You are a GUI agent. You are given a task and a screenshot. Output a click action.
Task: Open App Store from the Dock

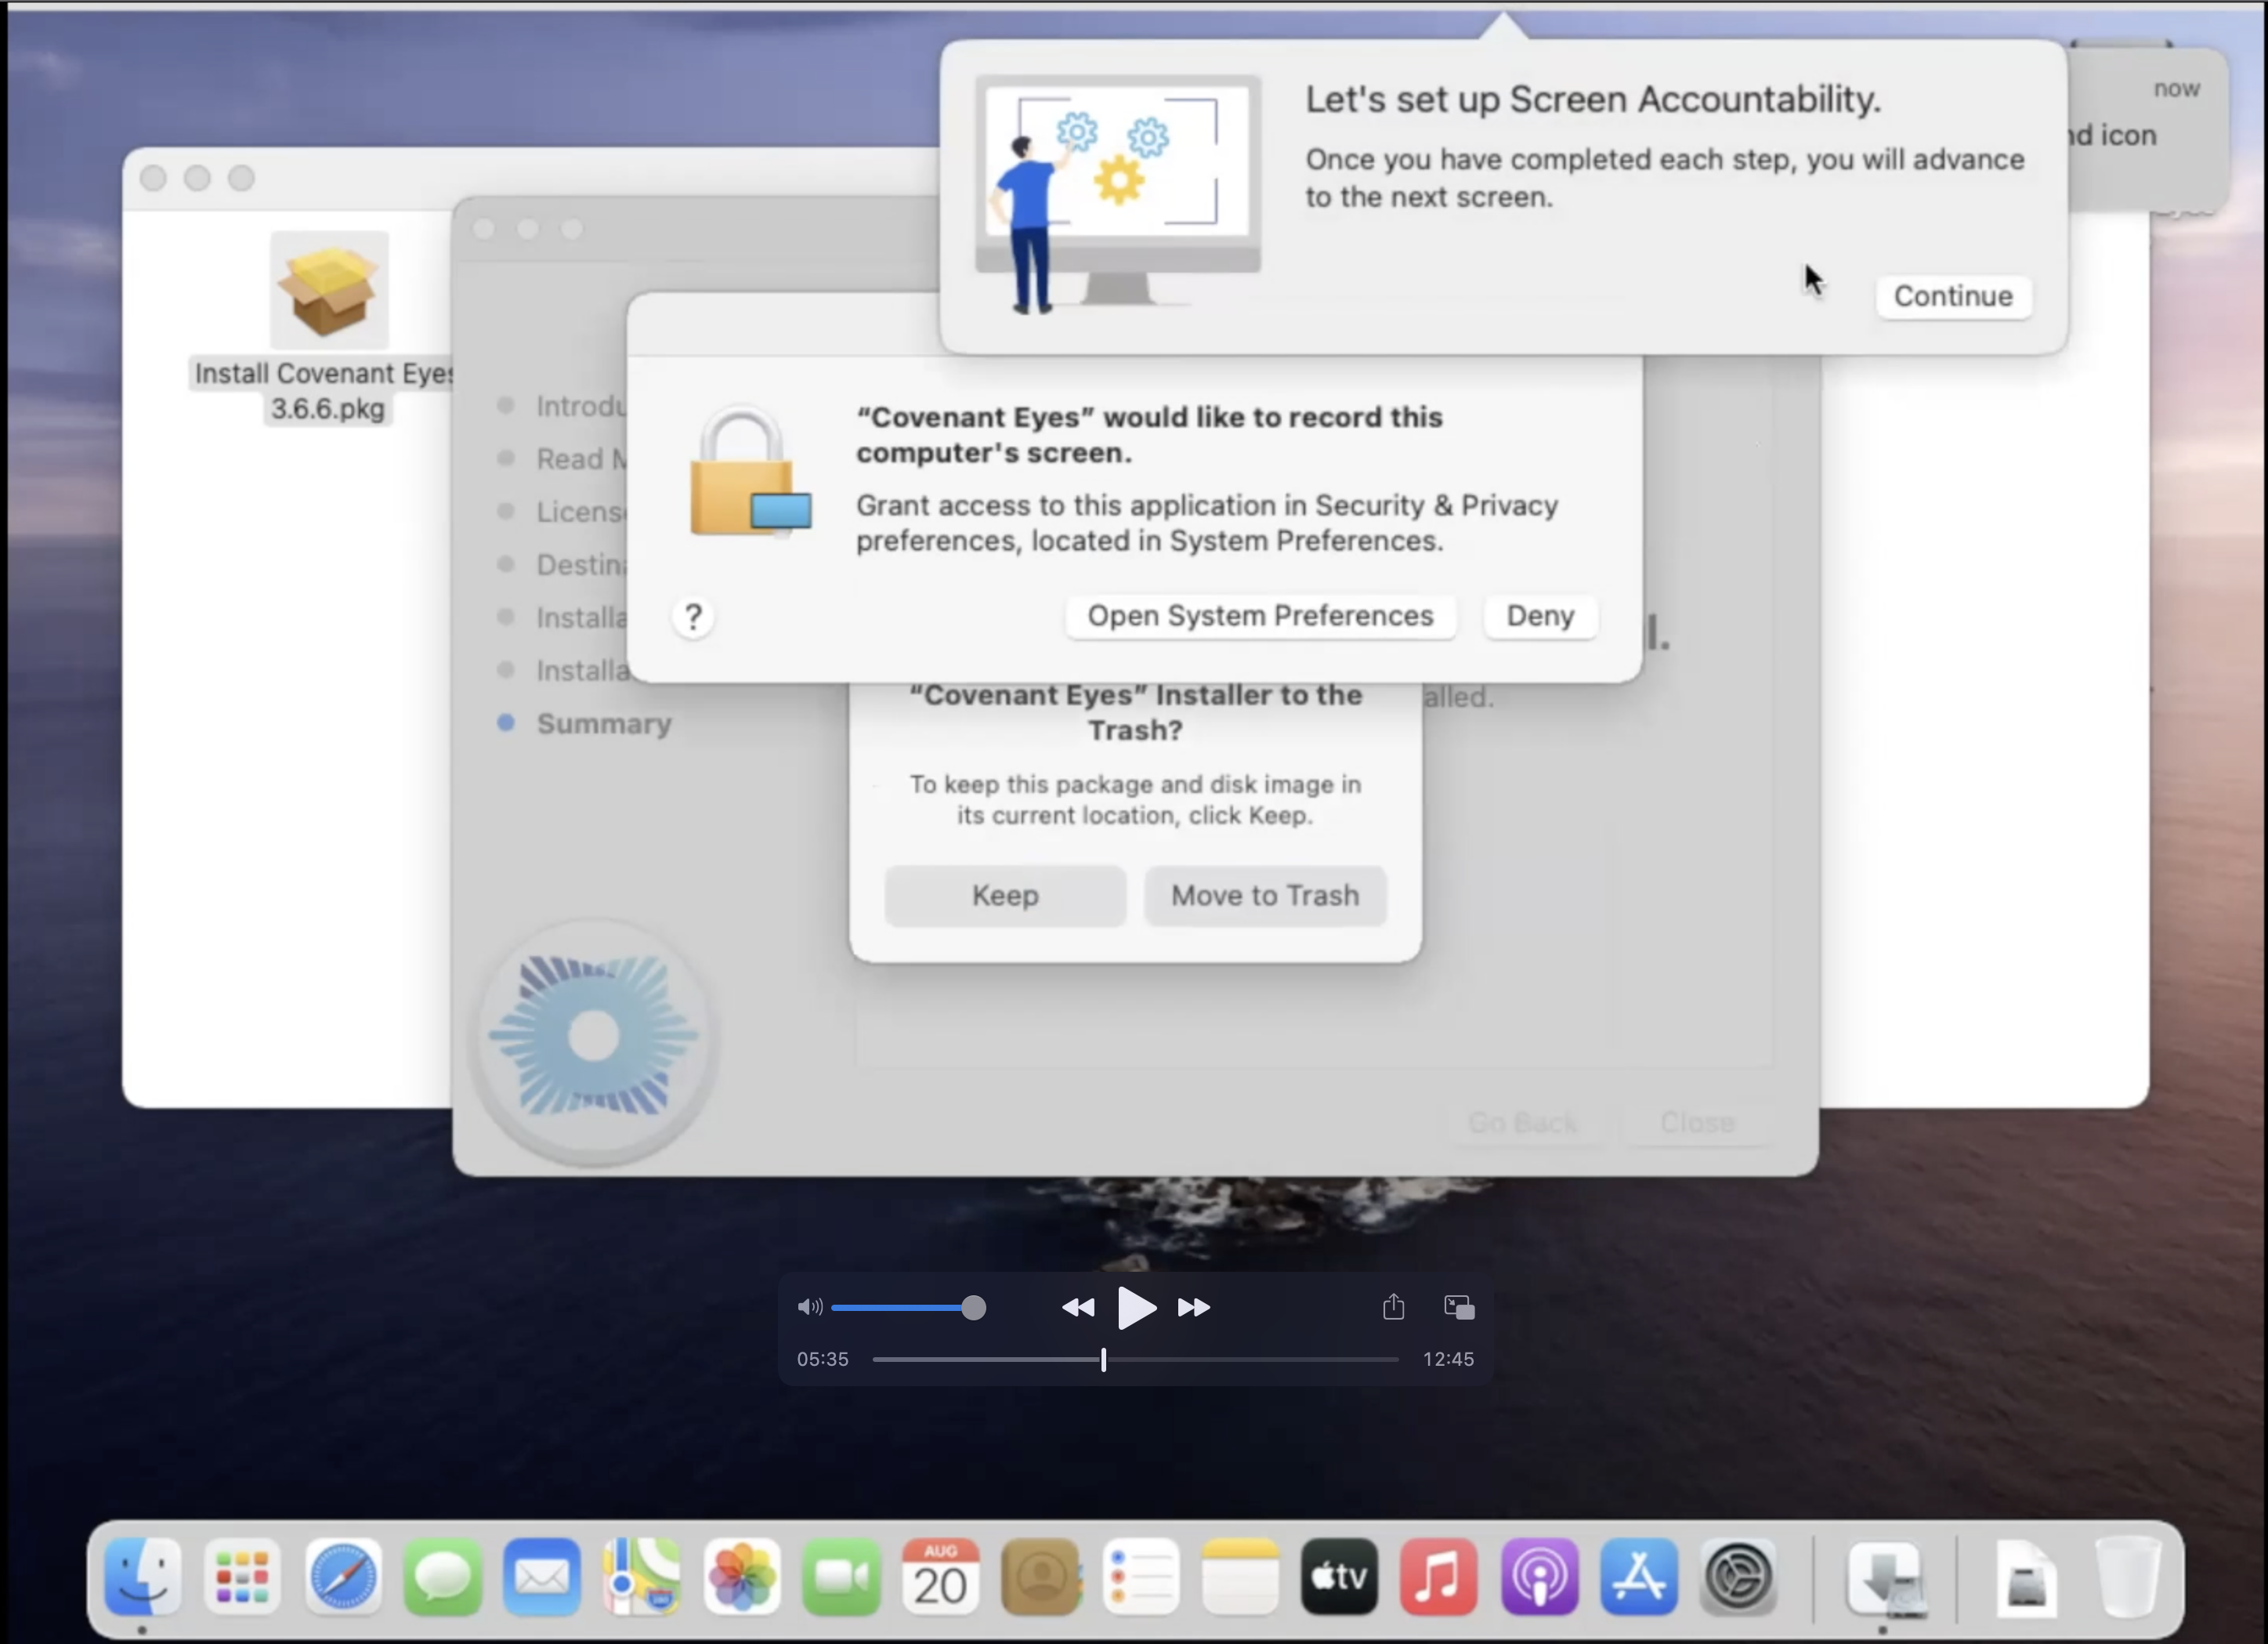pyautogui.click(x=1639, y=1577)
